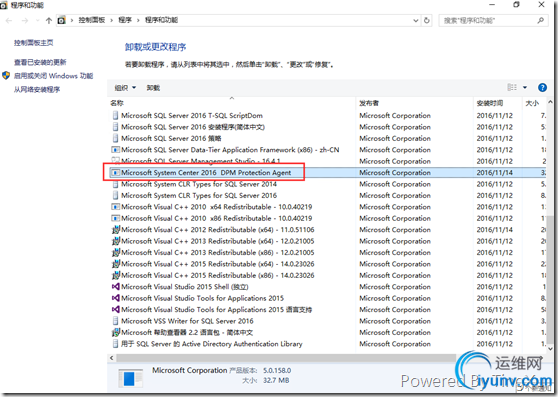Select icon of System Center 2016 DPM Protection Agent
This screenshot has height=397, width=558.
click(115, 173)
